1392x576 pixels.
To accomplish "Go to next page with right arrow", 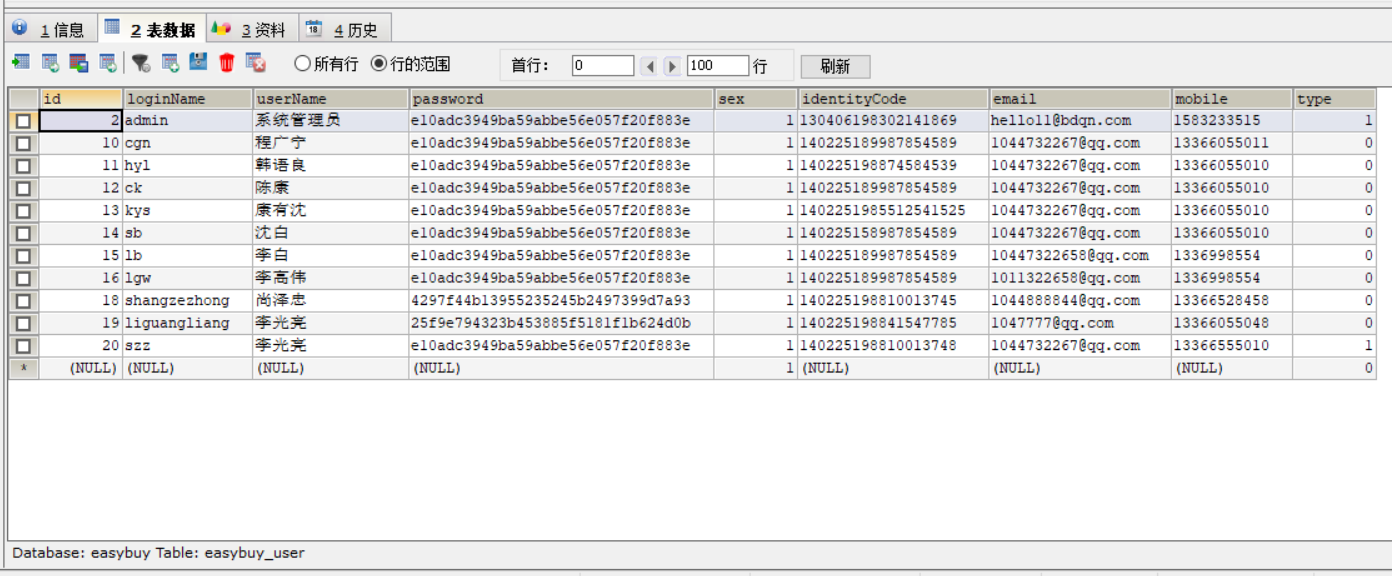I will click(672, 66).
